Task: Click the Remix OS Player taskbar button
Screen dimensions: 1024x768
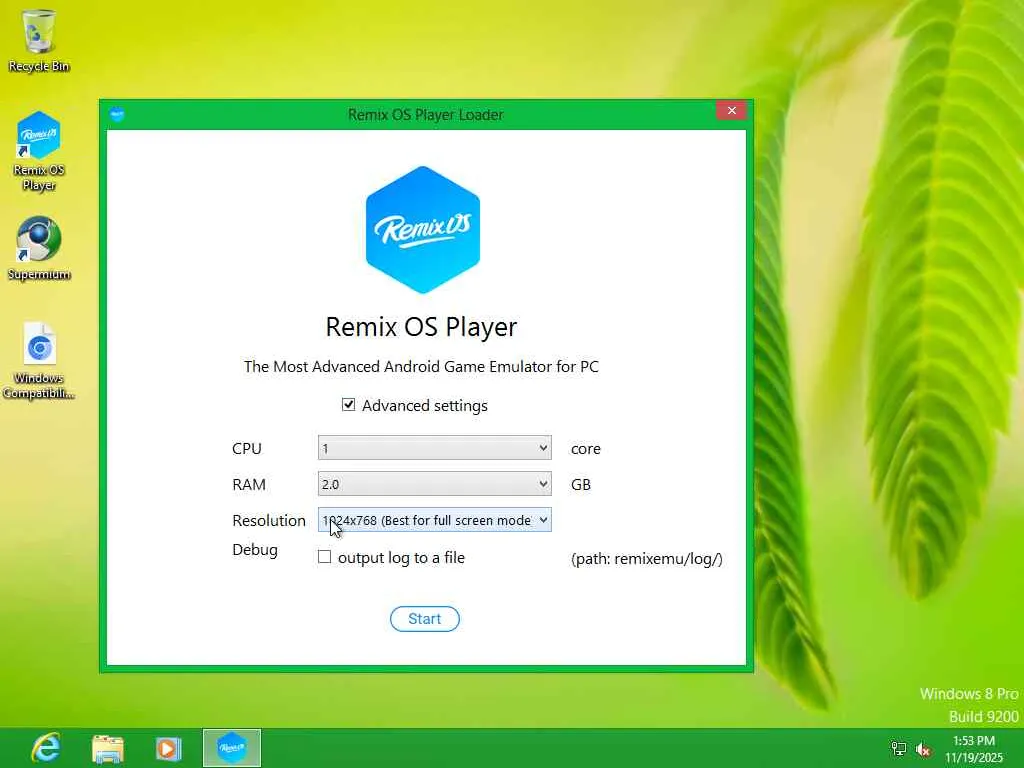Action: point(232,748)
